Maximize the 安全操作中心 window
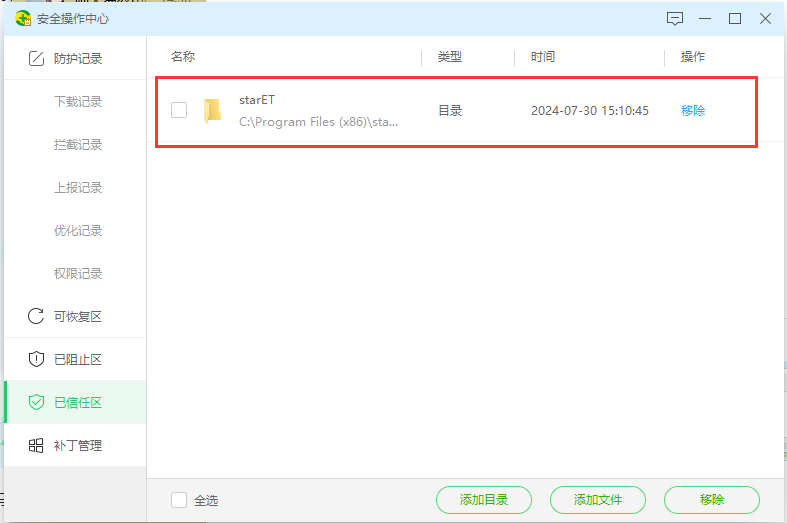The width and height of the screenshot is (787, 523). click(735, 19)
